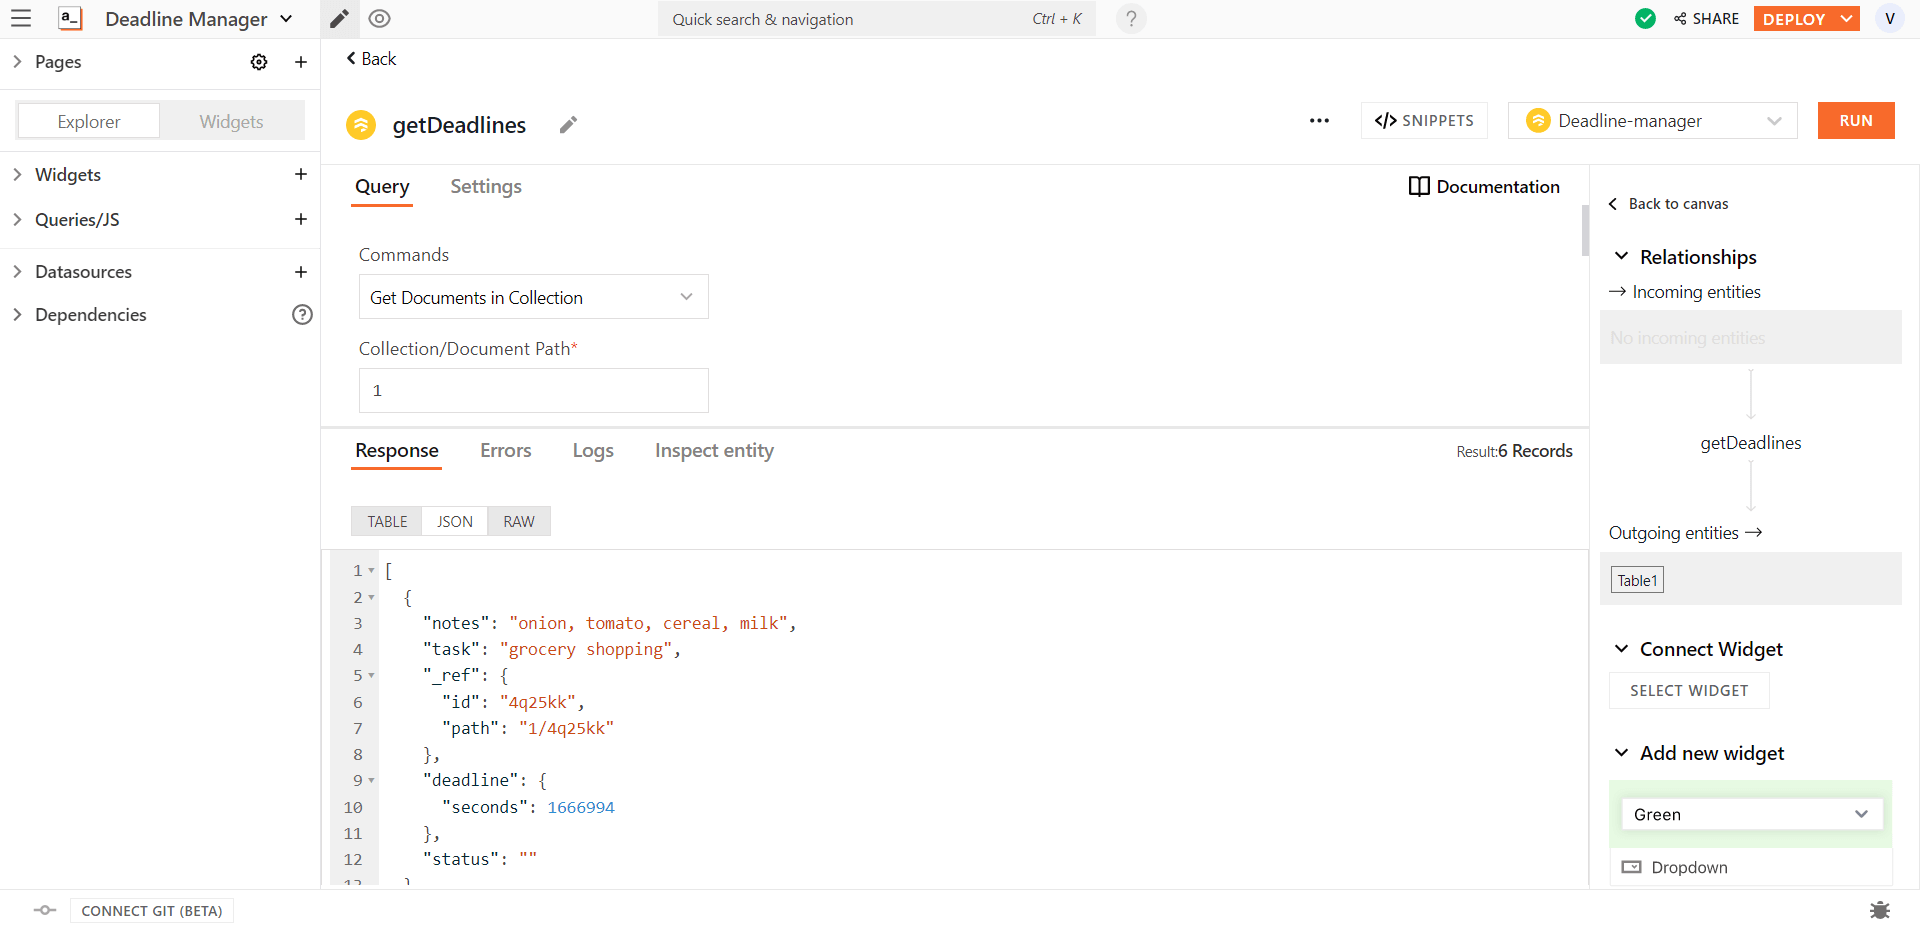Open the Commands dropdown
Screen dimensions: 1920x928
(533, 297)
